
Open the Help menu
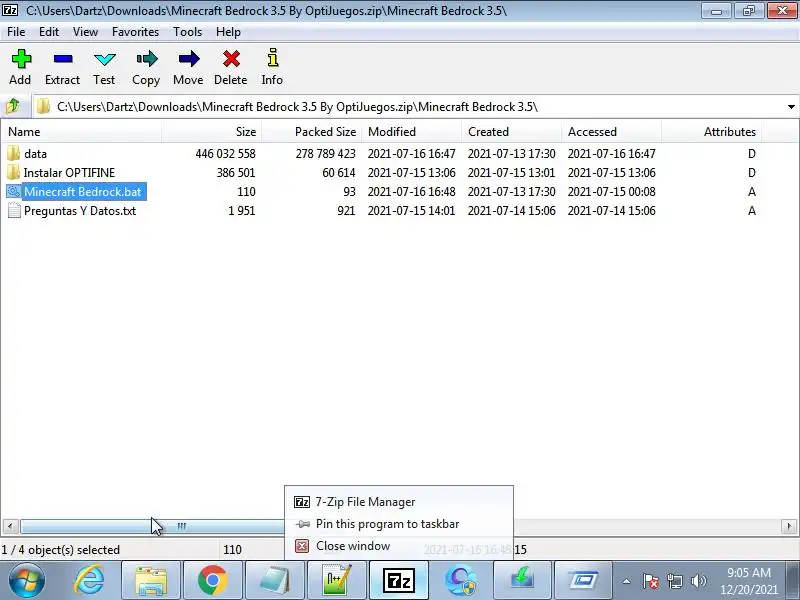(x=228, y=32)
